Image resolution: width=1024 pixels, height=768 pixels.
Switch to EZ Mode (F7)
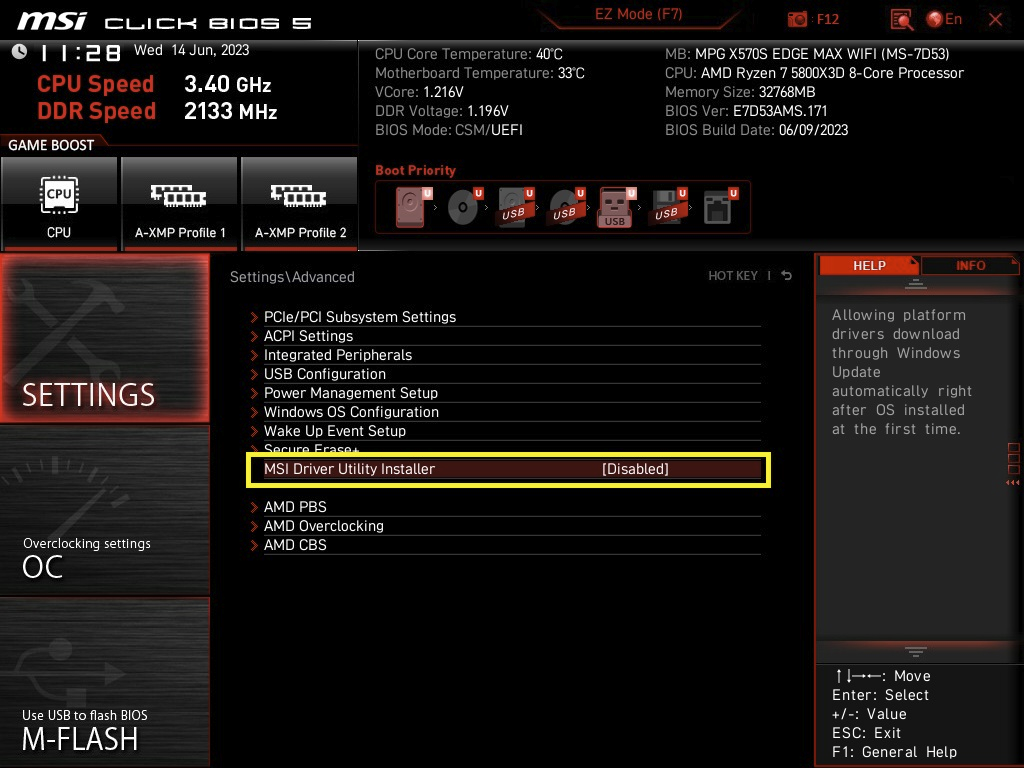point(638,14)
